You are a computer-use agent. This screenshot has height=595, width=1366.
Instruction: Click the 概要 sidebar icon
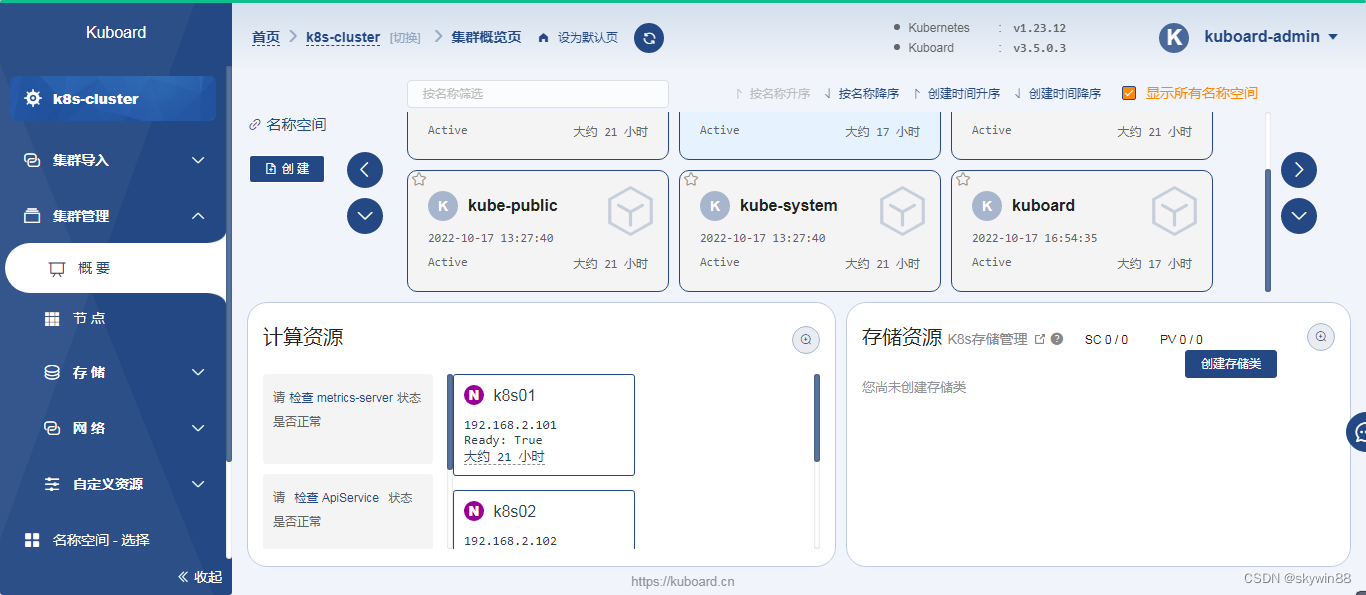pyautogui.click(x=57, y=269)
